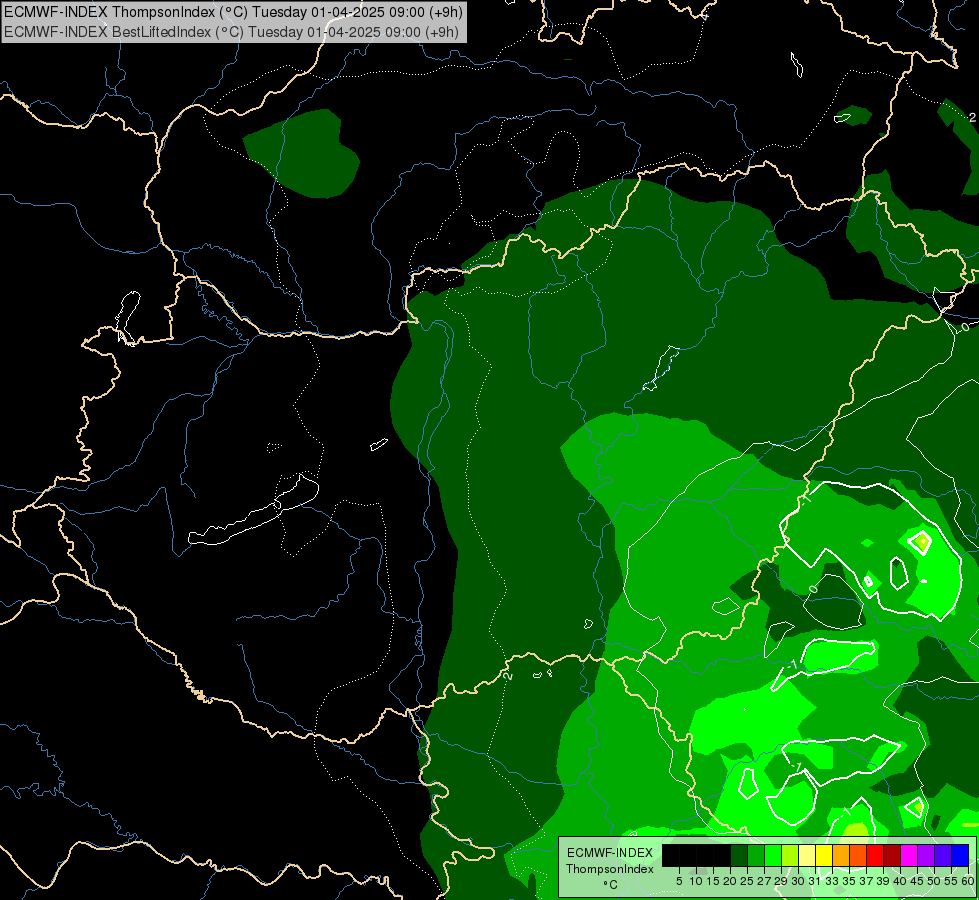Pick the pure yellow 31–33 legend swatch

(824, 856)
